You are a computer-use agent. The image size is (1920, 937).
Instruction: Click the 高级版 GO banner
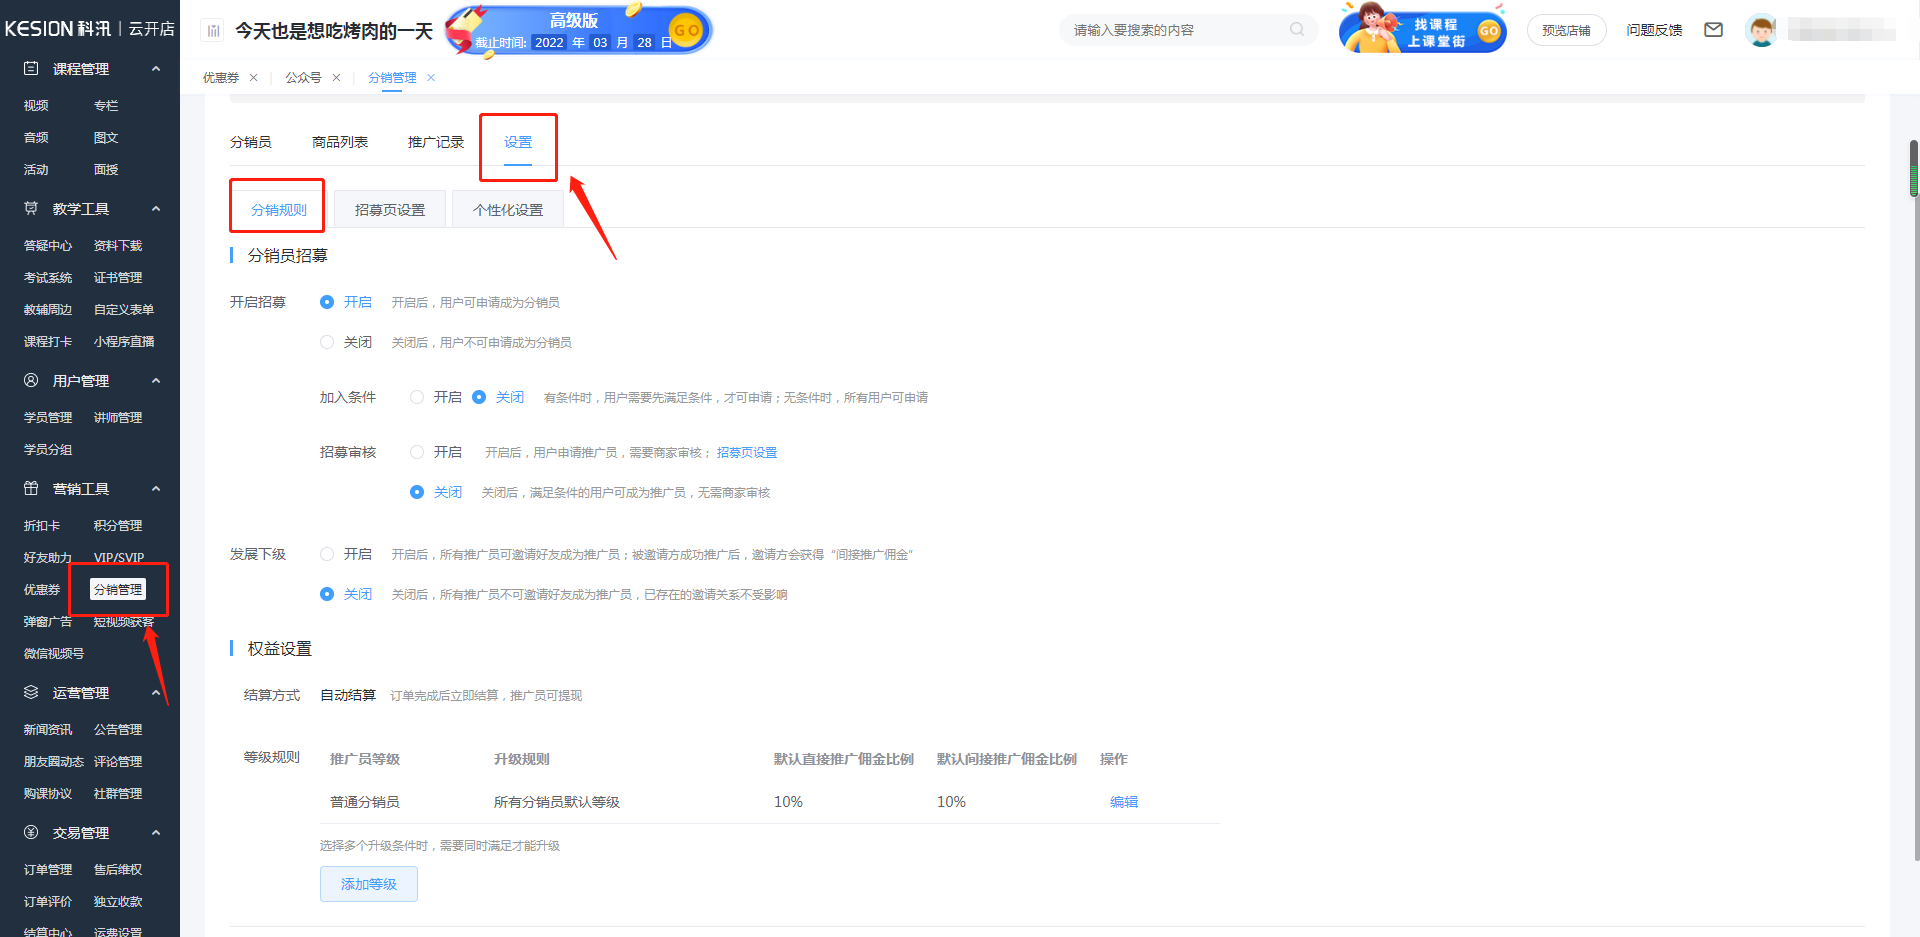pyautogui.click(x=579, y=30)
